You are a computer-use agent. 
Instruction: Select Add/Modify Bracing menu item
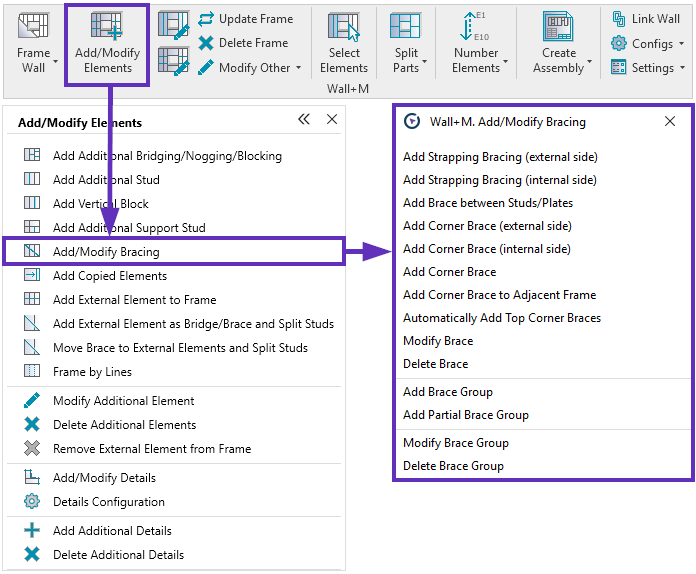pos(106,252)
